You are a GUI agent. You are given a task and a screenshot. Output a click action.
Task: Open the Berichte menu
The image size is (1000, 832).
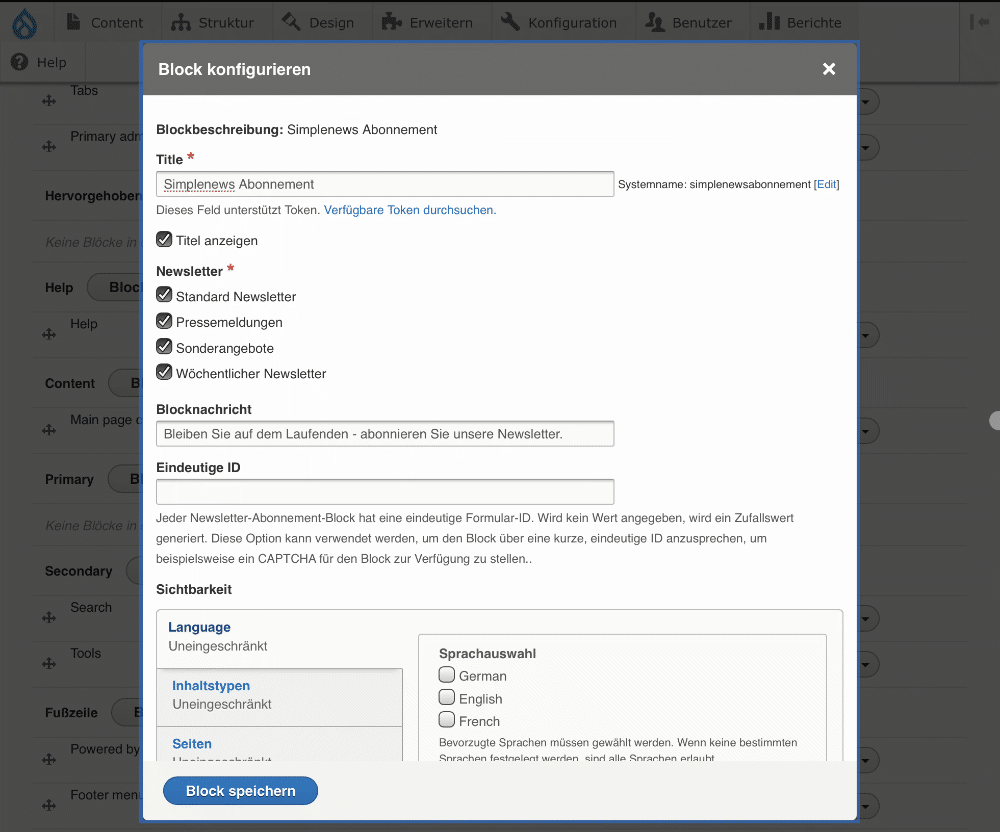pyautogui.click(x=800, y=22)
